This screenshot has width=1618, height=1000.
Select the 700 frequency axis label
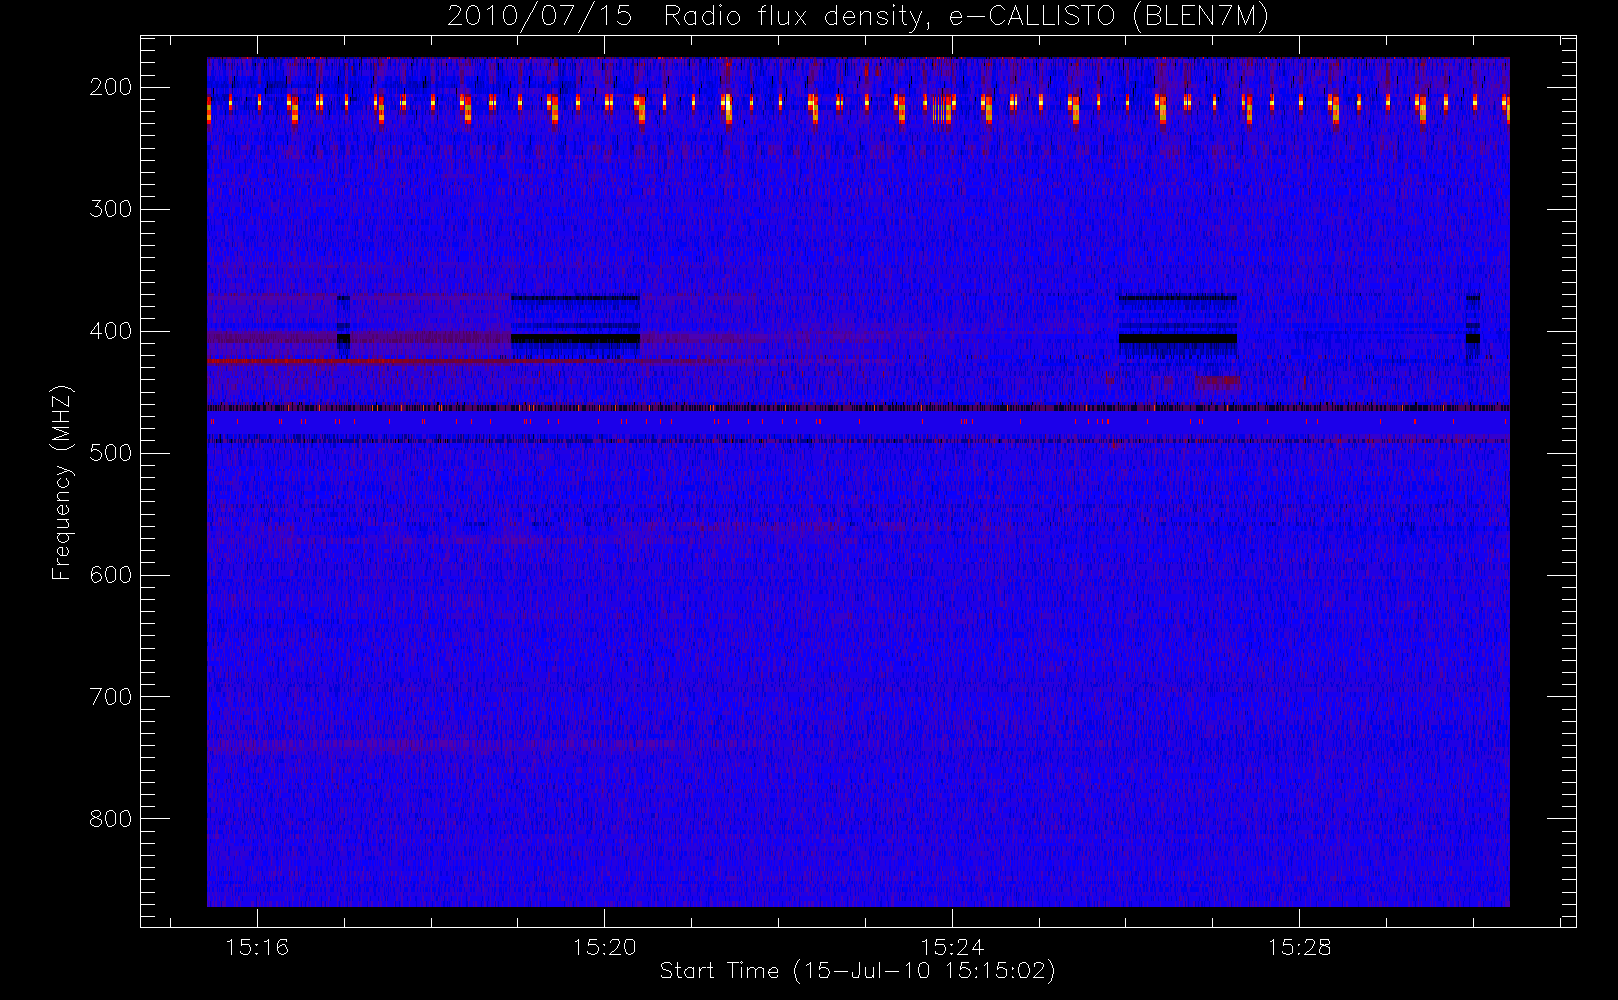point(111,697)
